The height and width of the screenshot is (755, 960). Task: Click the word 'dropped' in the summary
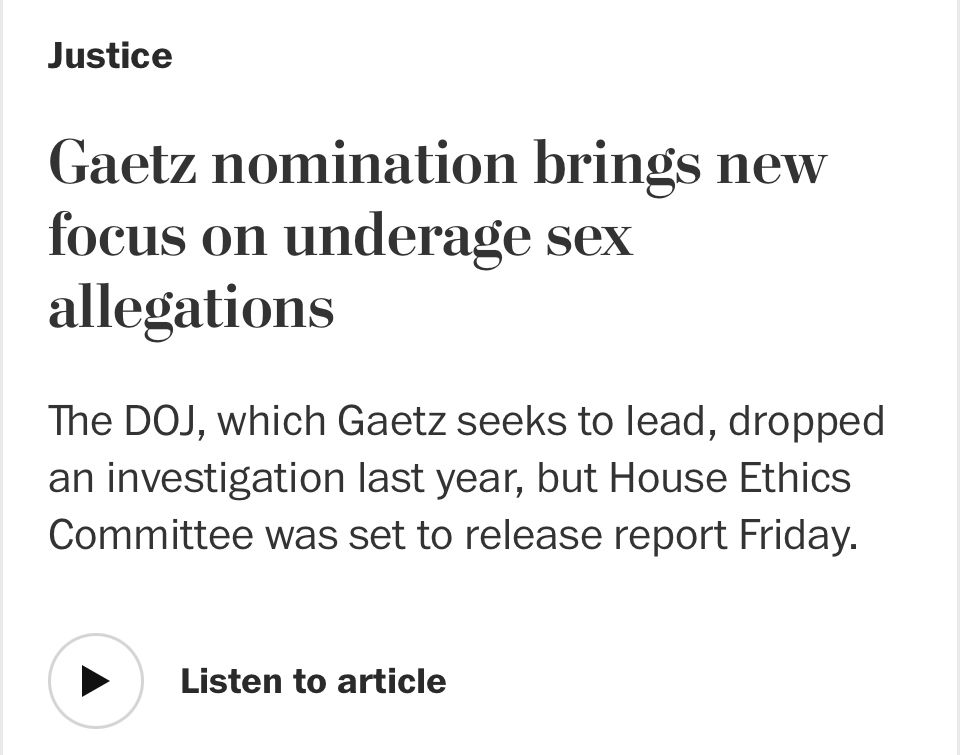pyautogui.click(x=806, y=422)
